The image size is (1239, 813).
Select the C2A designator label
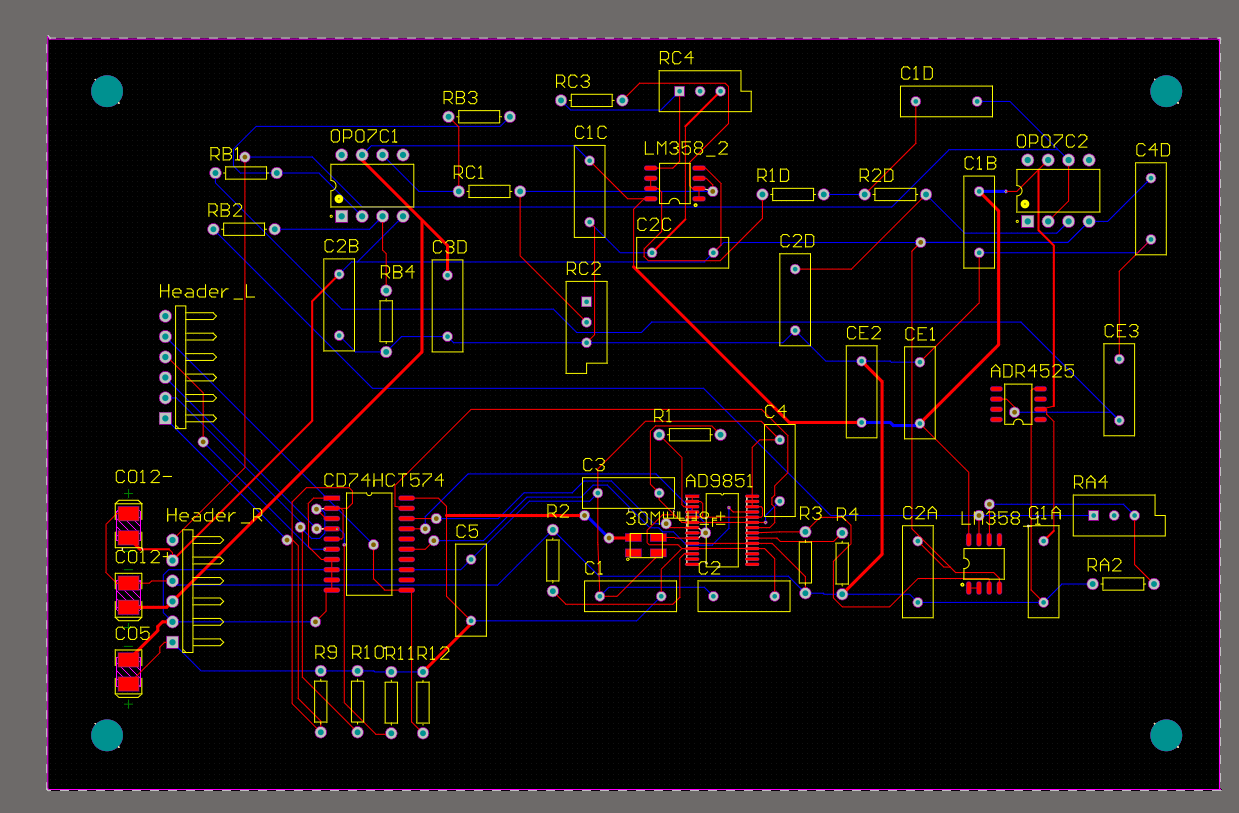click(920, 513)
